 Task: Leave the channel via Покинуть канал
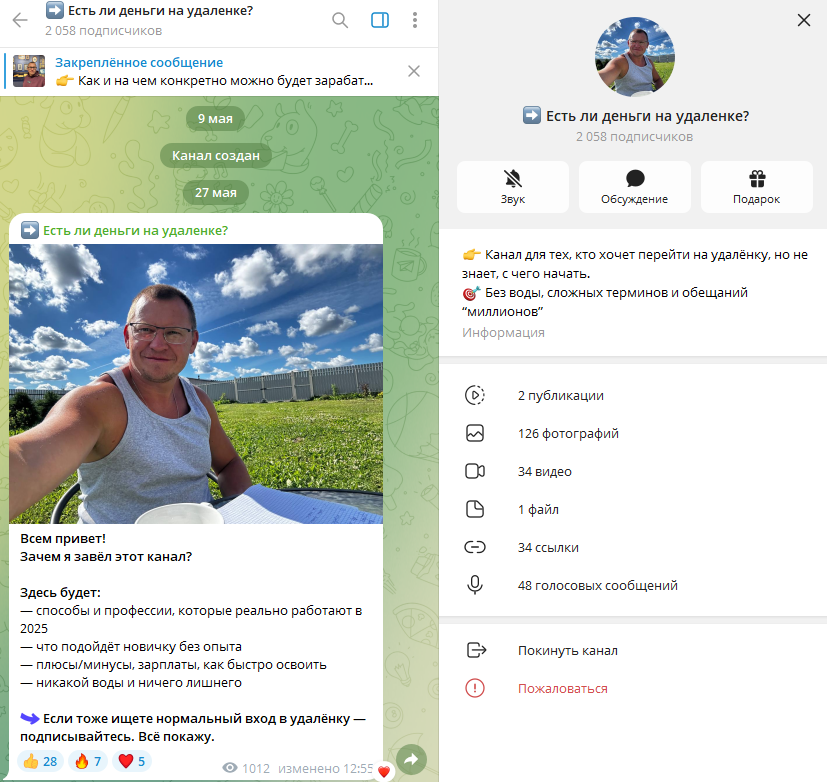pos(567,650)
